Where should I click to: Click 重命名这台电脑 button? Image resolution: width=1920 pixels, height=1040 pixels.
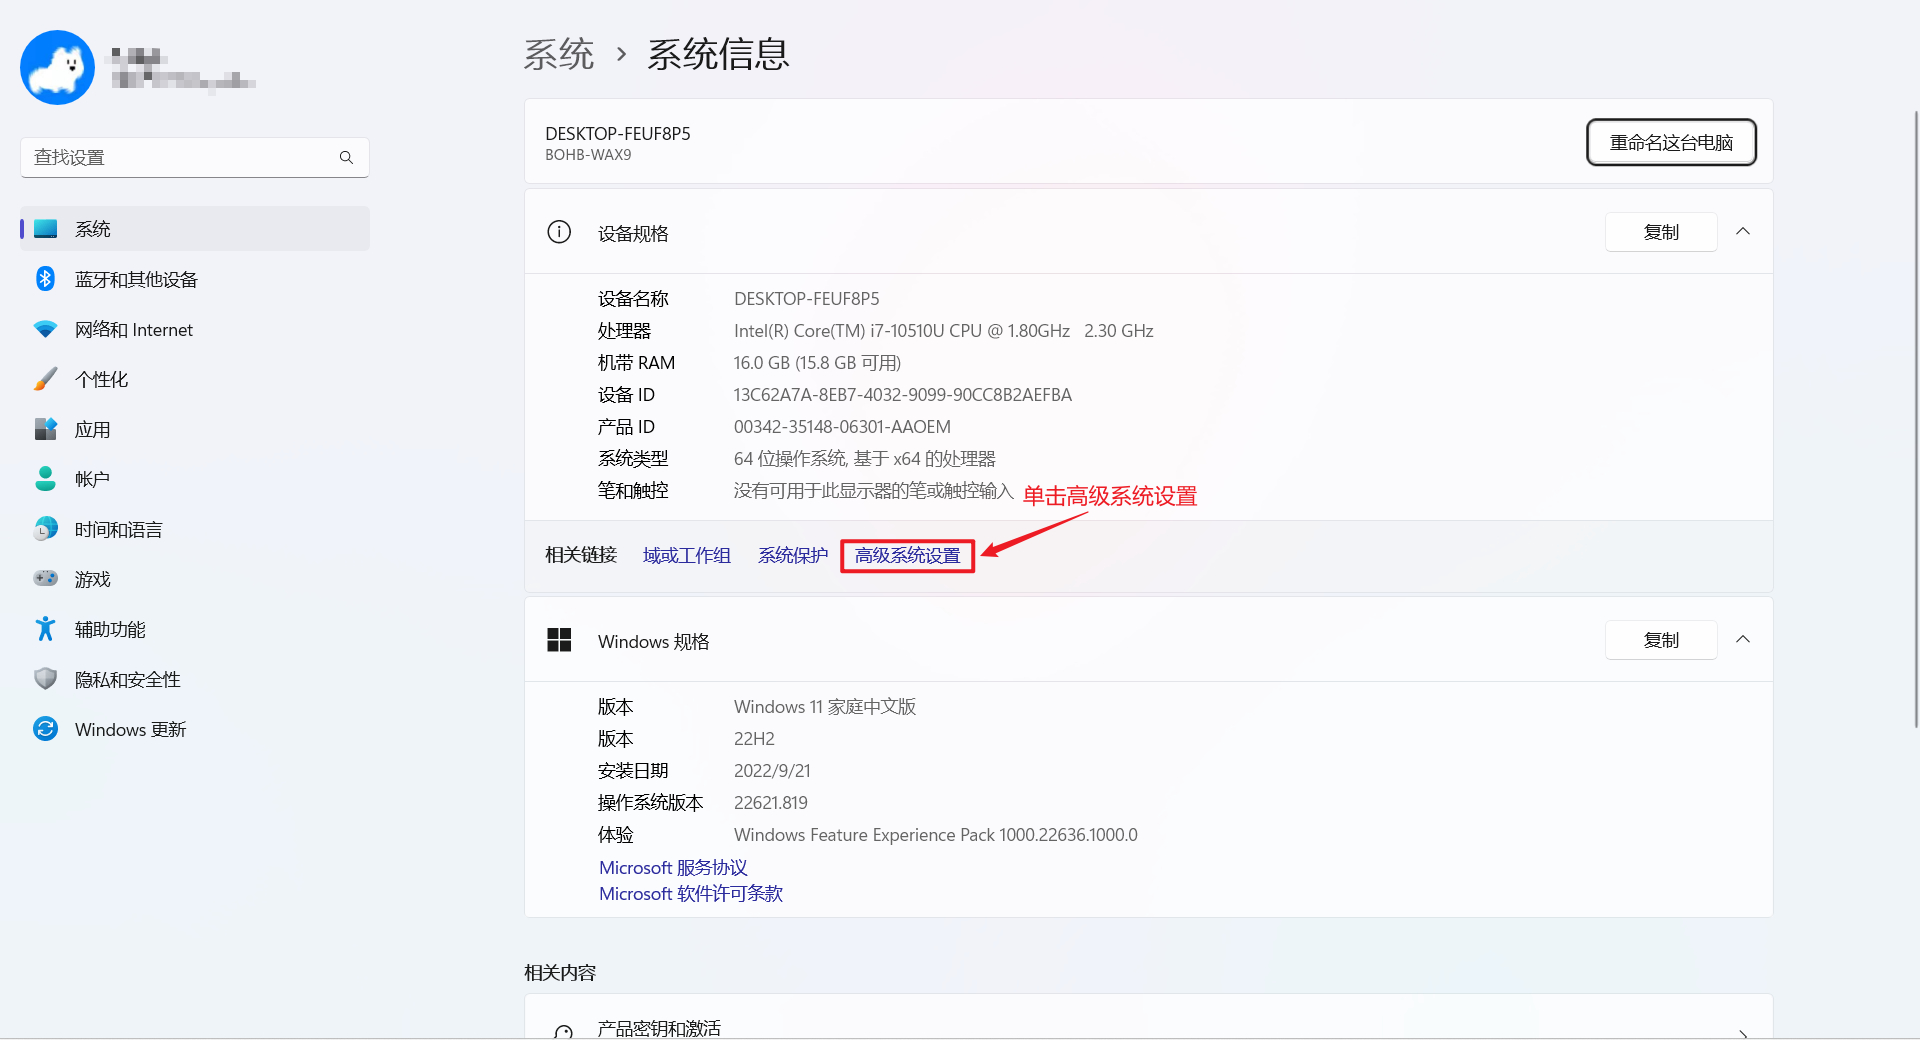coord(1671,142)
